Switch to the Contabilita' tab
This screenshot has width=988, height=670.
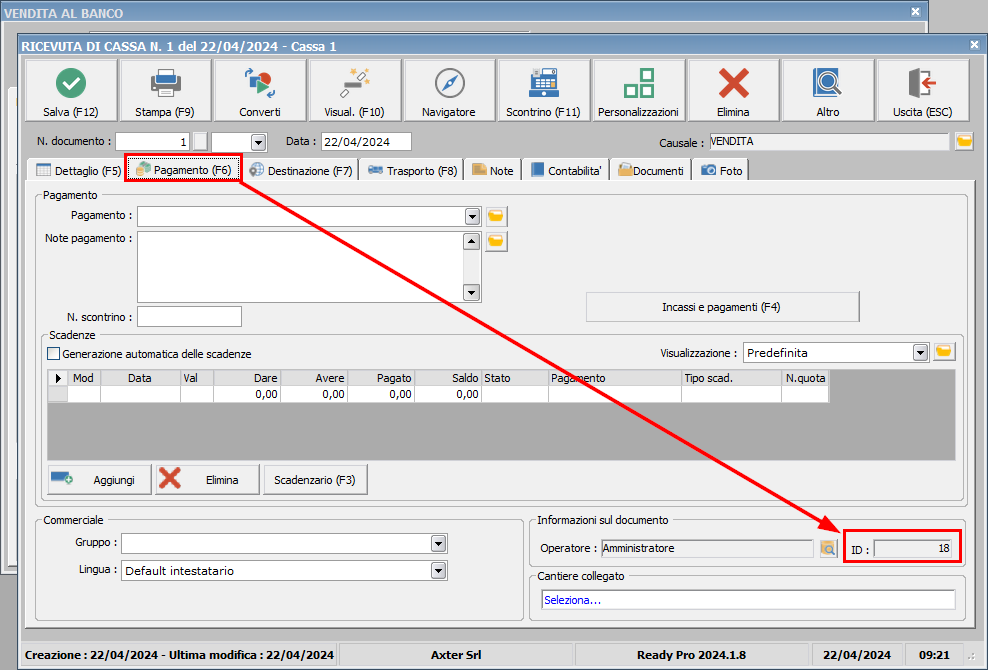pos(566,170)
